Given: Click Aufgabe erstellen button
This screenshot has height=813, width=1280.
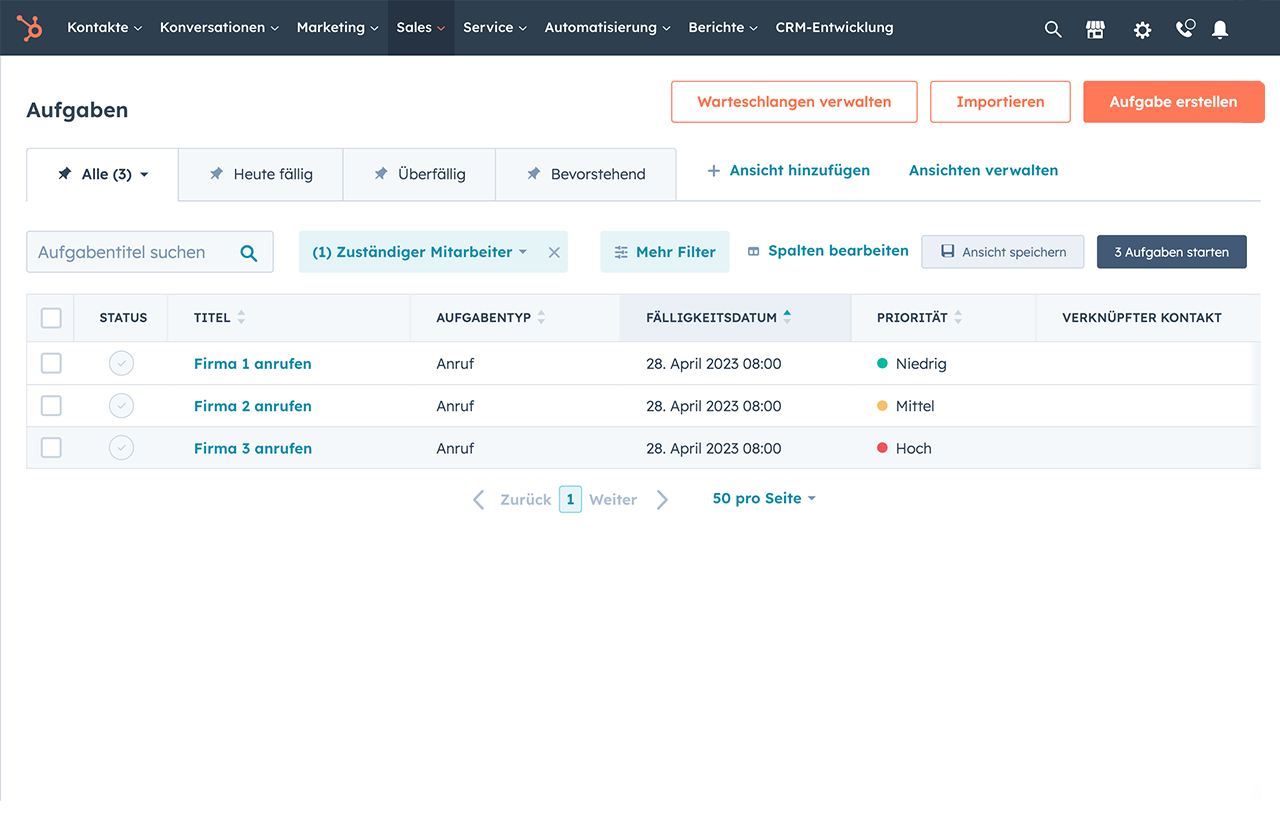Looking at the screenshot, I should click(x=1173, y=102).
